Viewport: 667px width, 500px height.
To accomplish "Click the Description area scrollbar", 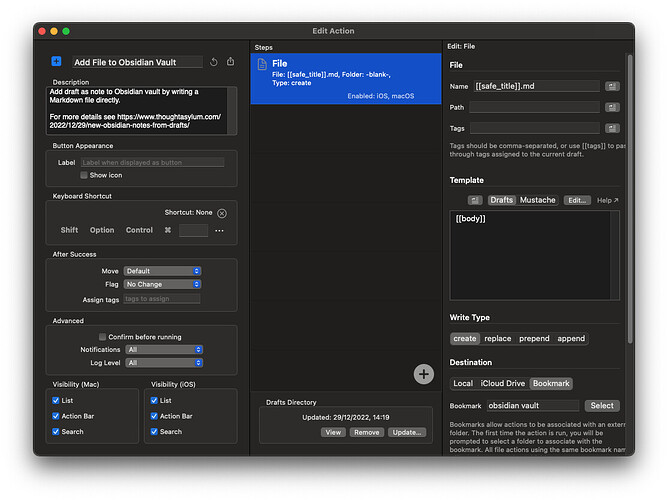I will 232,111.
